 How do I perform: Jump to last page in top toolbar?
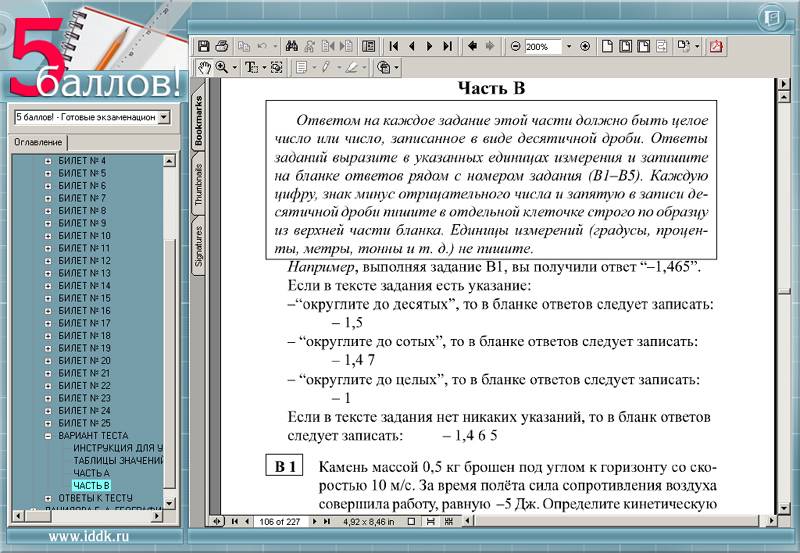(447, 46)
